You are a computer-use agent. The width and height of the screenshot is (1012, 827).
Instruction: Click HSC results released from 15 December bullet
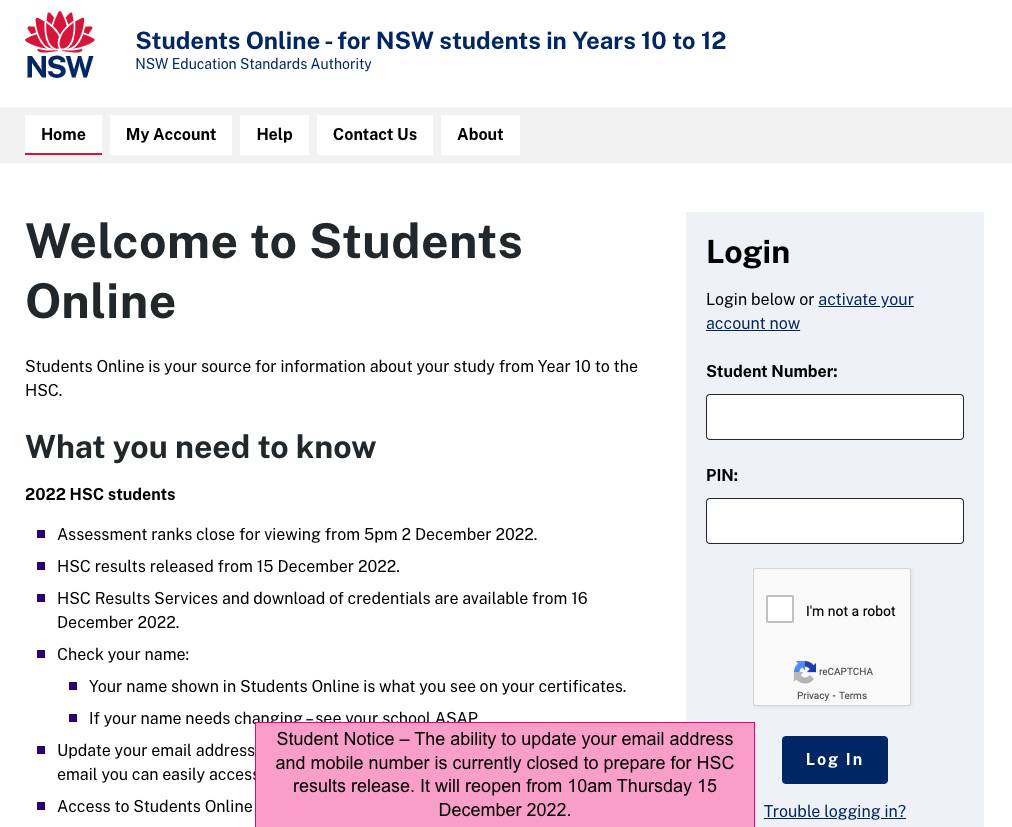228,566
